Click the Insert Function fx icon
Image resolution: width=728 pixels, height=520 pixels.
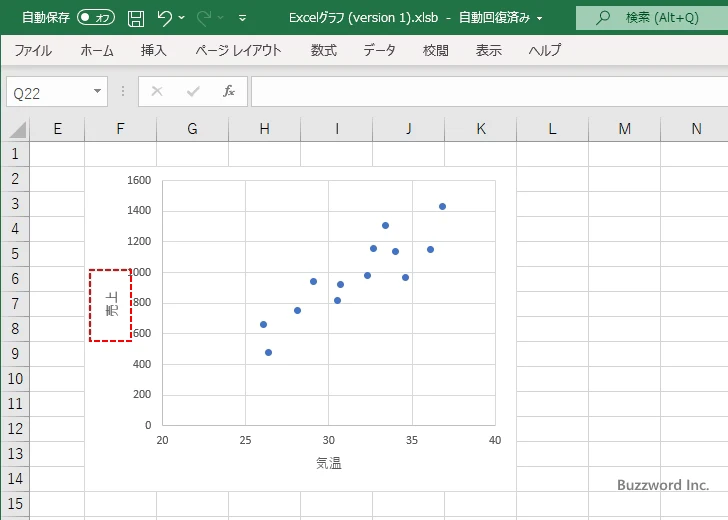228,91
